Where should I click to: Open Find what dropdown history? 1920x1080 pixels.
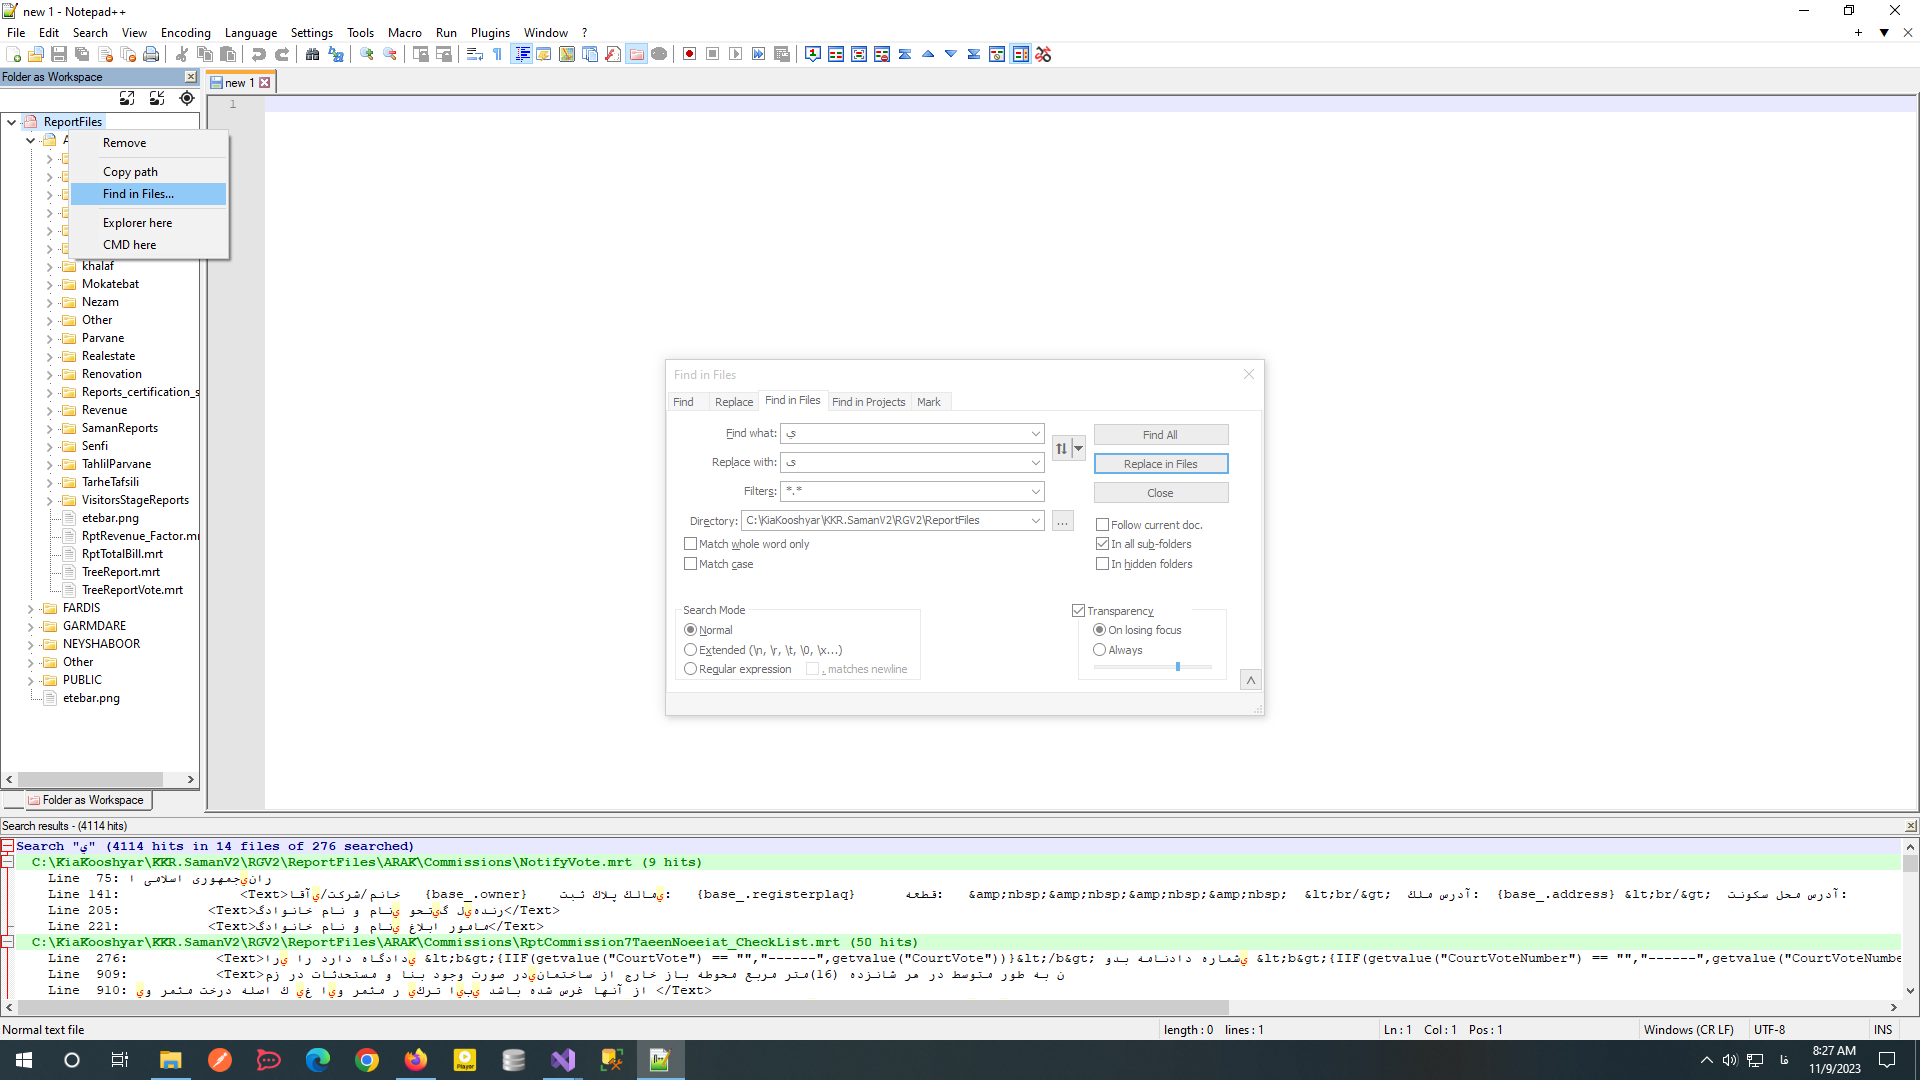1035,434
